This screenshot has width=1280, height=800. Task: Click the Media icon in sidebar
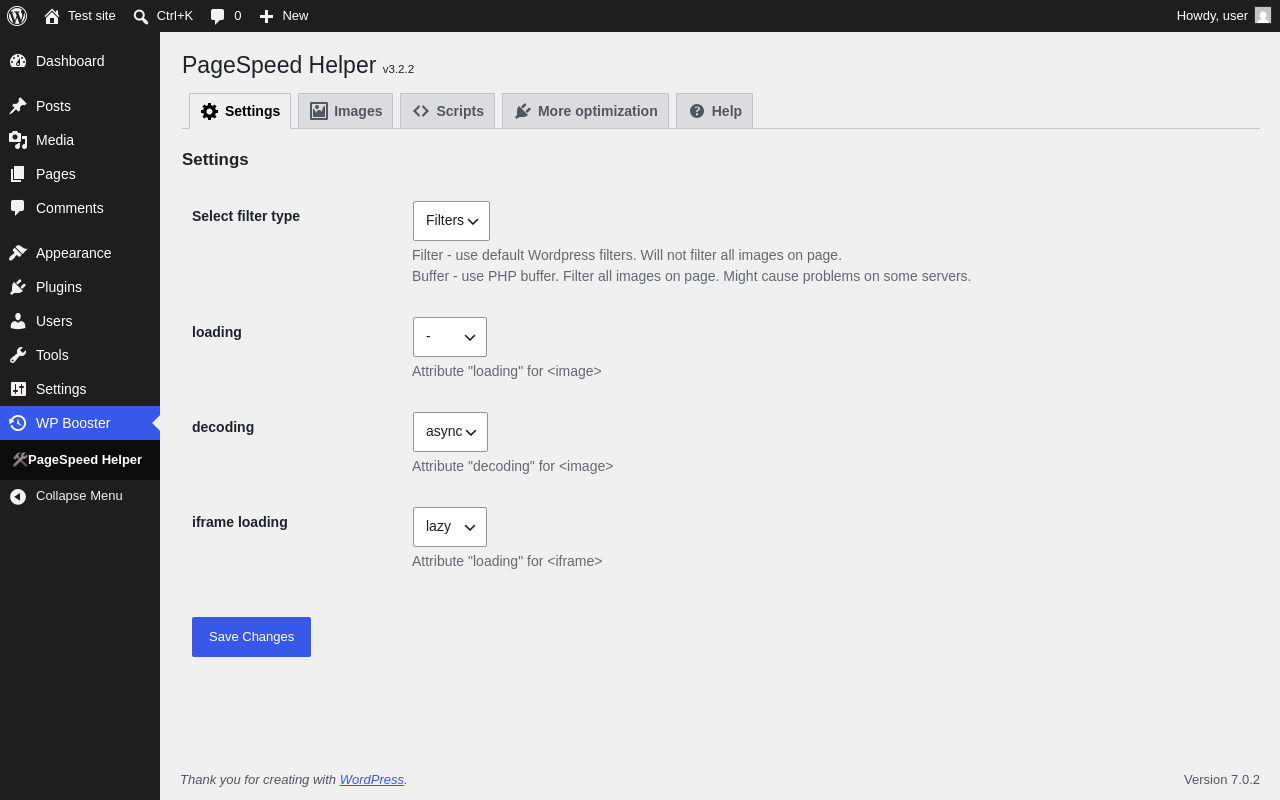(18, 140)
